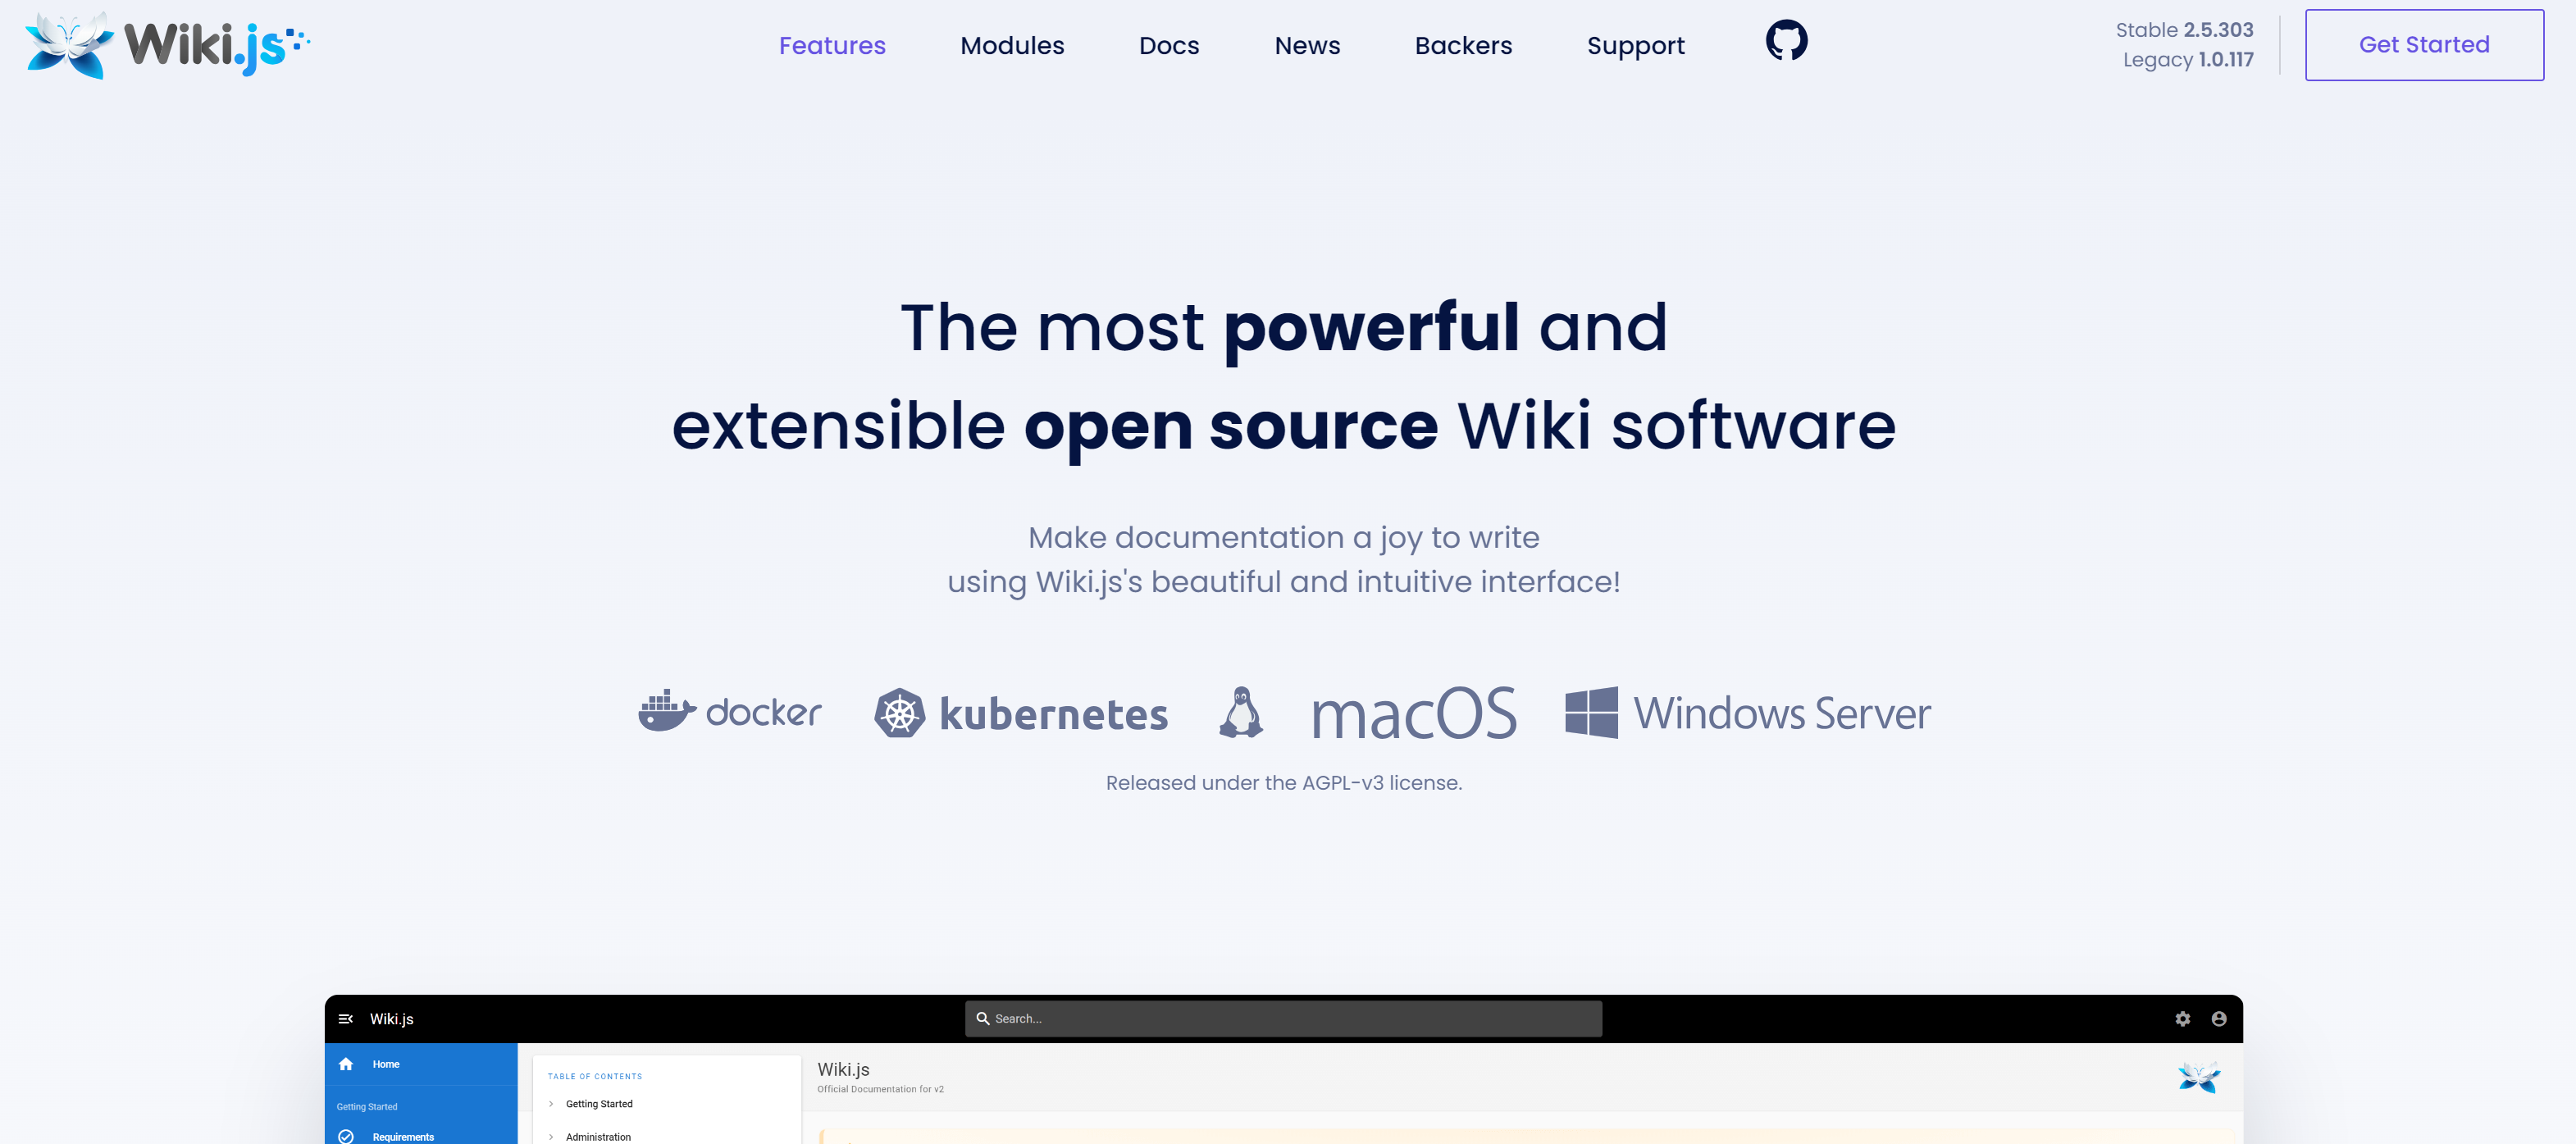Open the settings gear in demo wiki
2576x1144 pixels.
[x=2183, y=1019]
